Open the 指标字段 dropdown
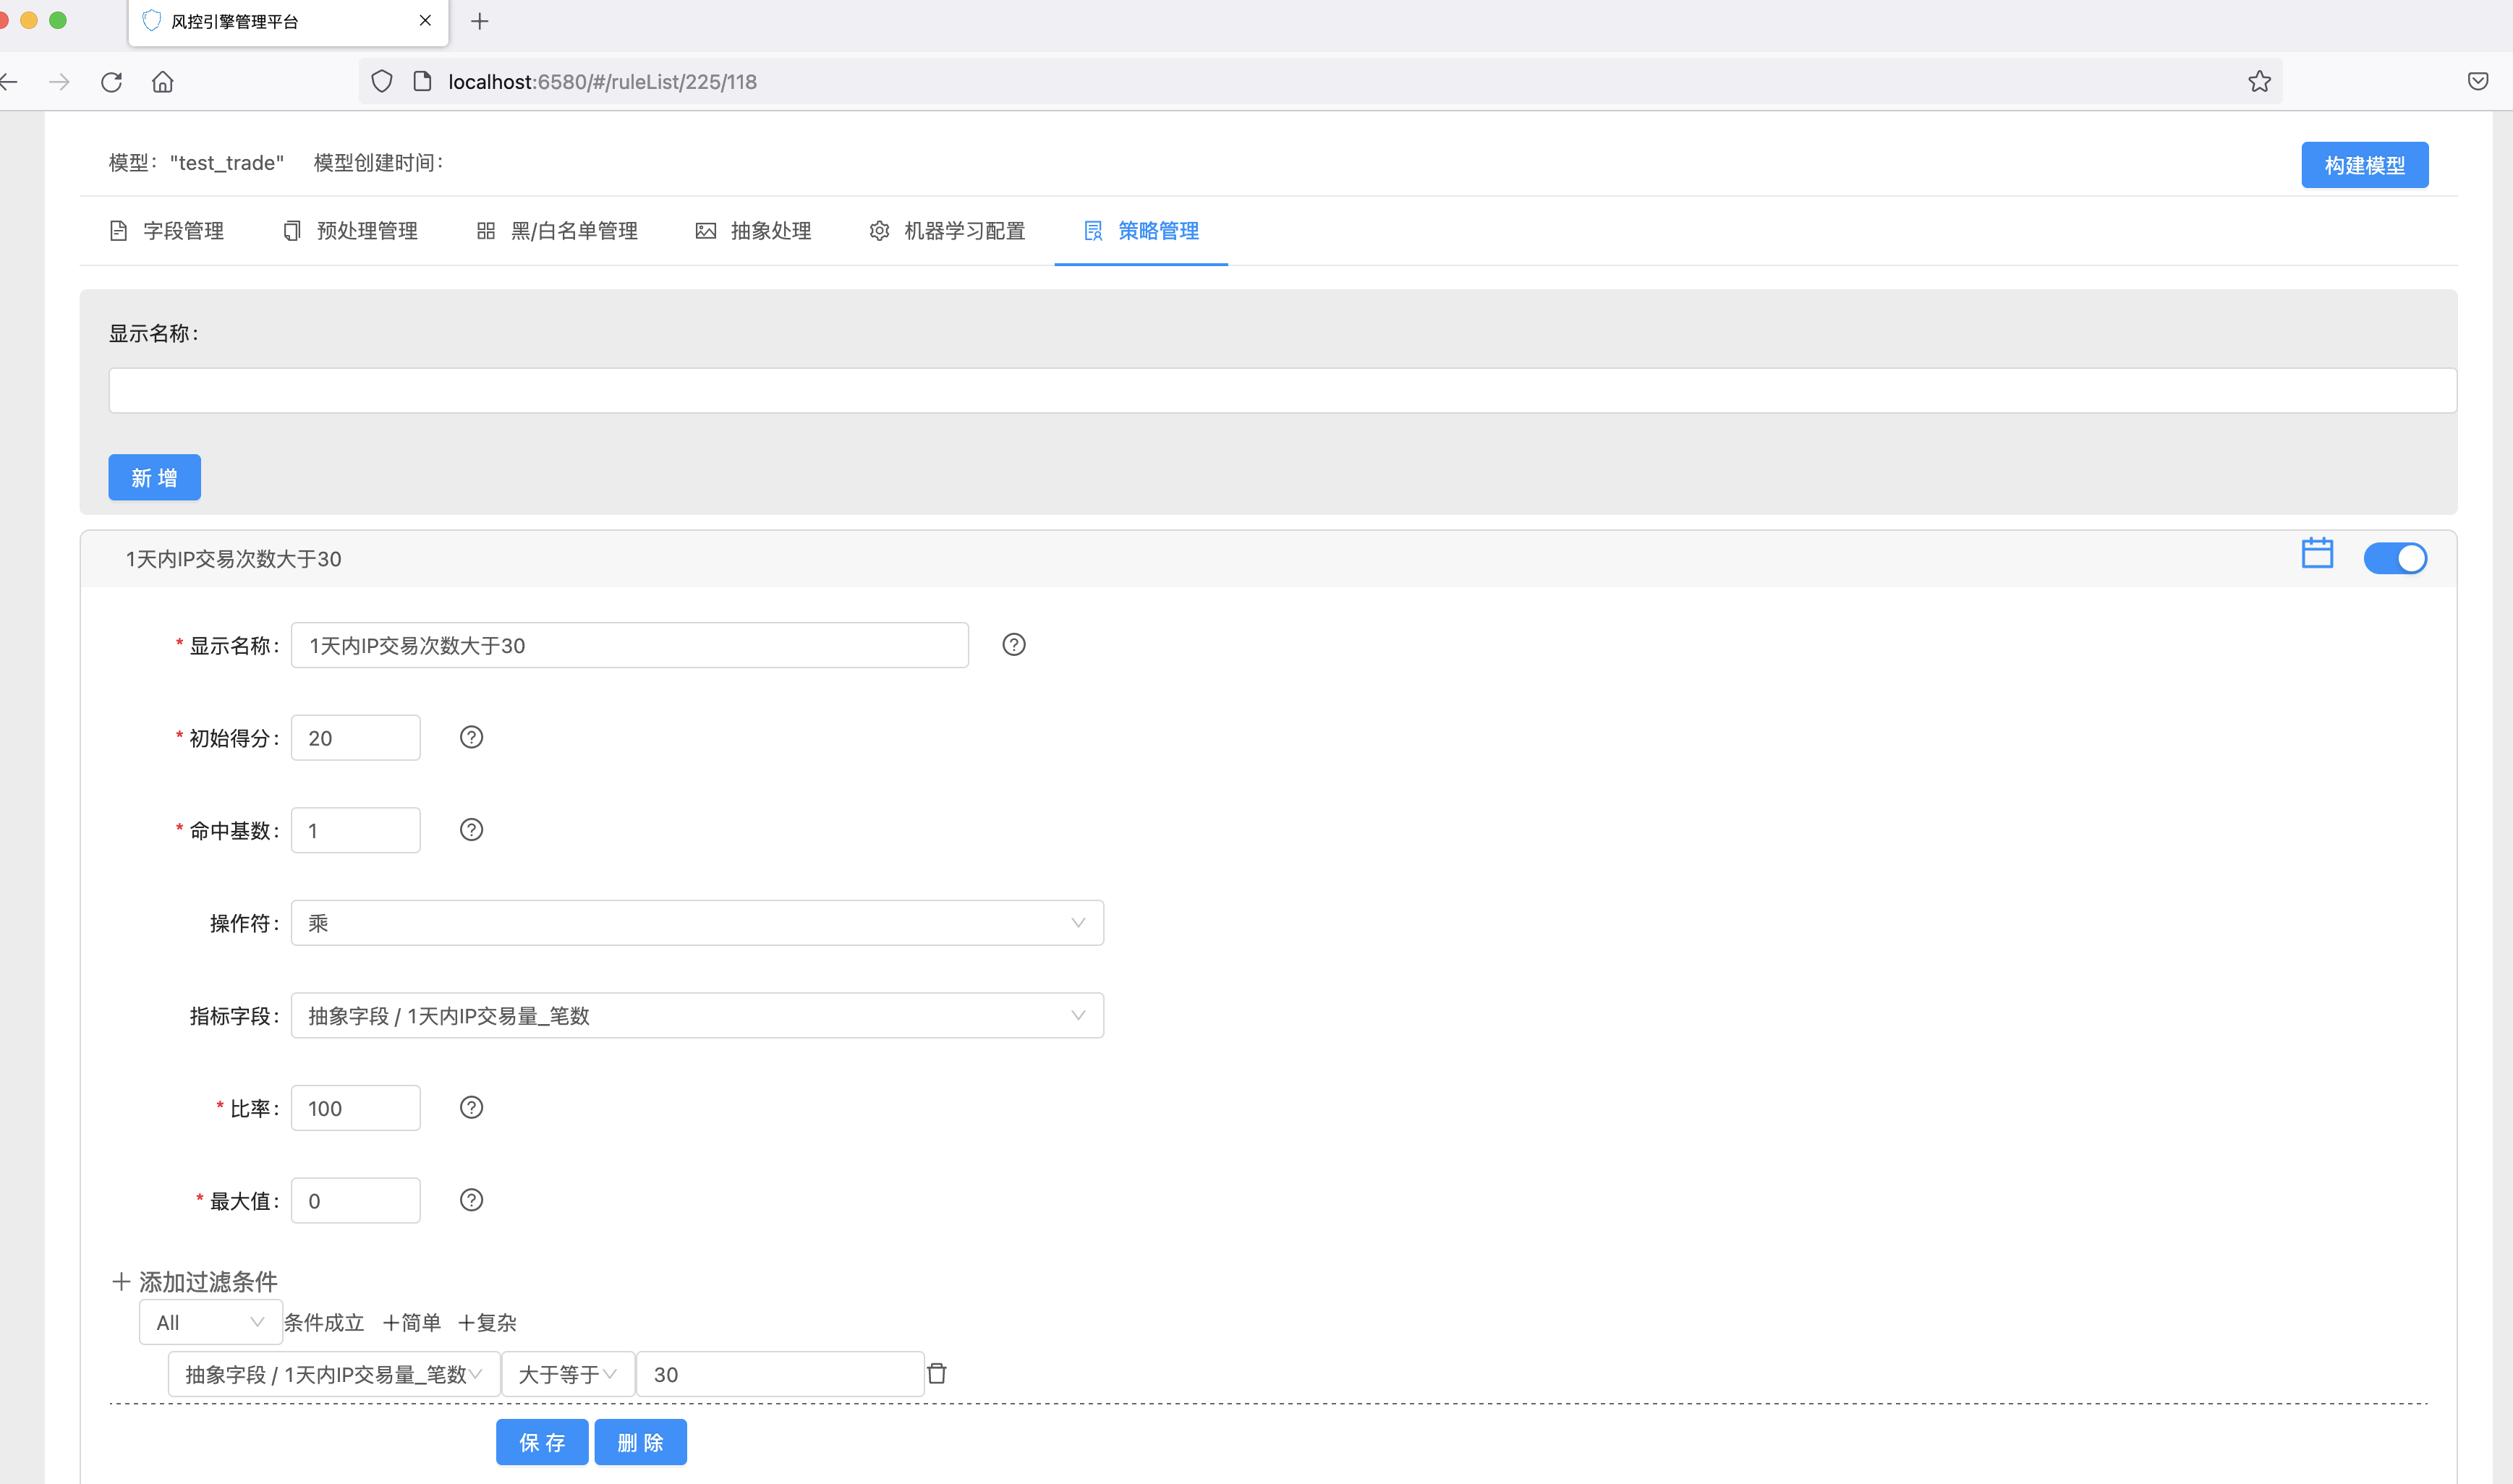Image resolution: width=2513 pixels, height=1484 pixels. (x=697, y=1015)
